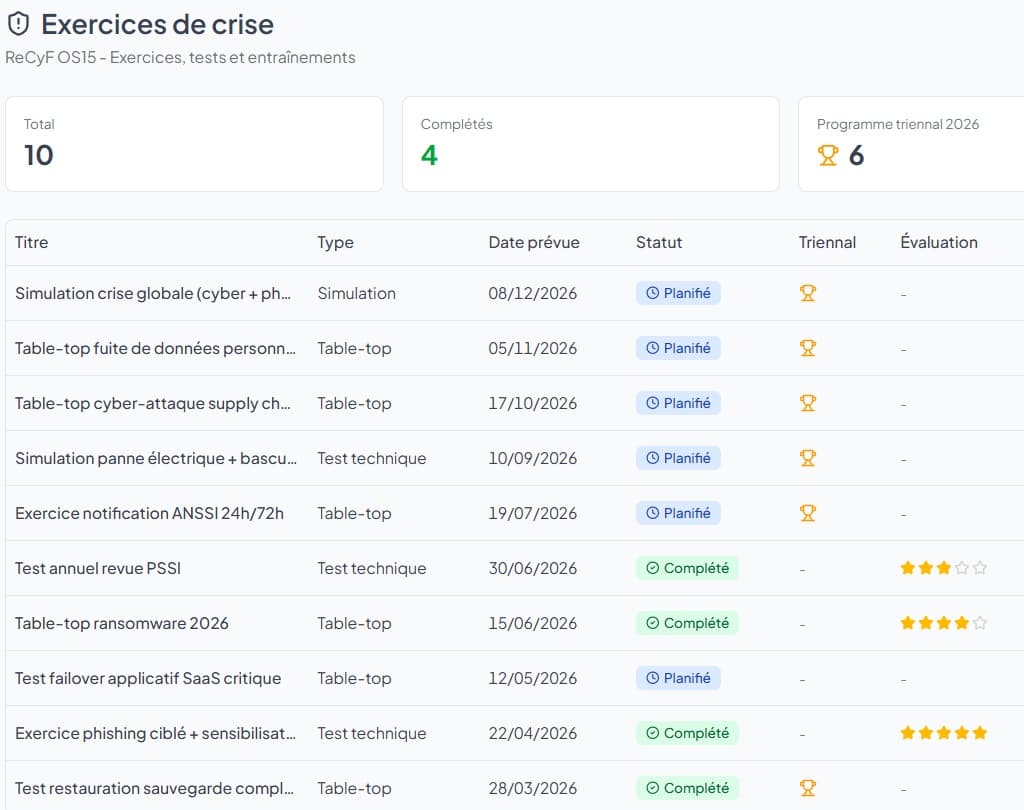Click the five-star rating for Exercice phishing ciblé

(x=943, y=733)
